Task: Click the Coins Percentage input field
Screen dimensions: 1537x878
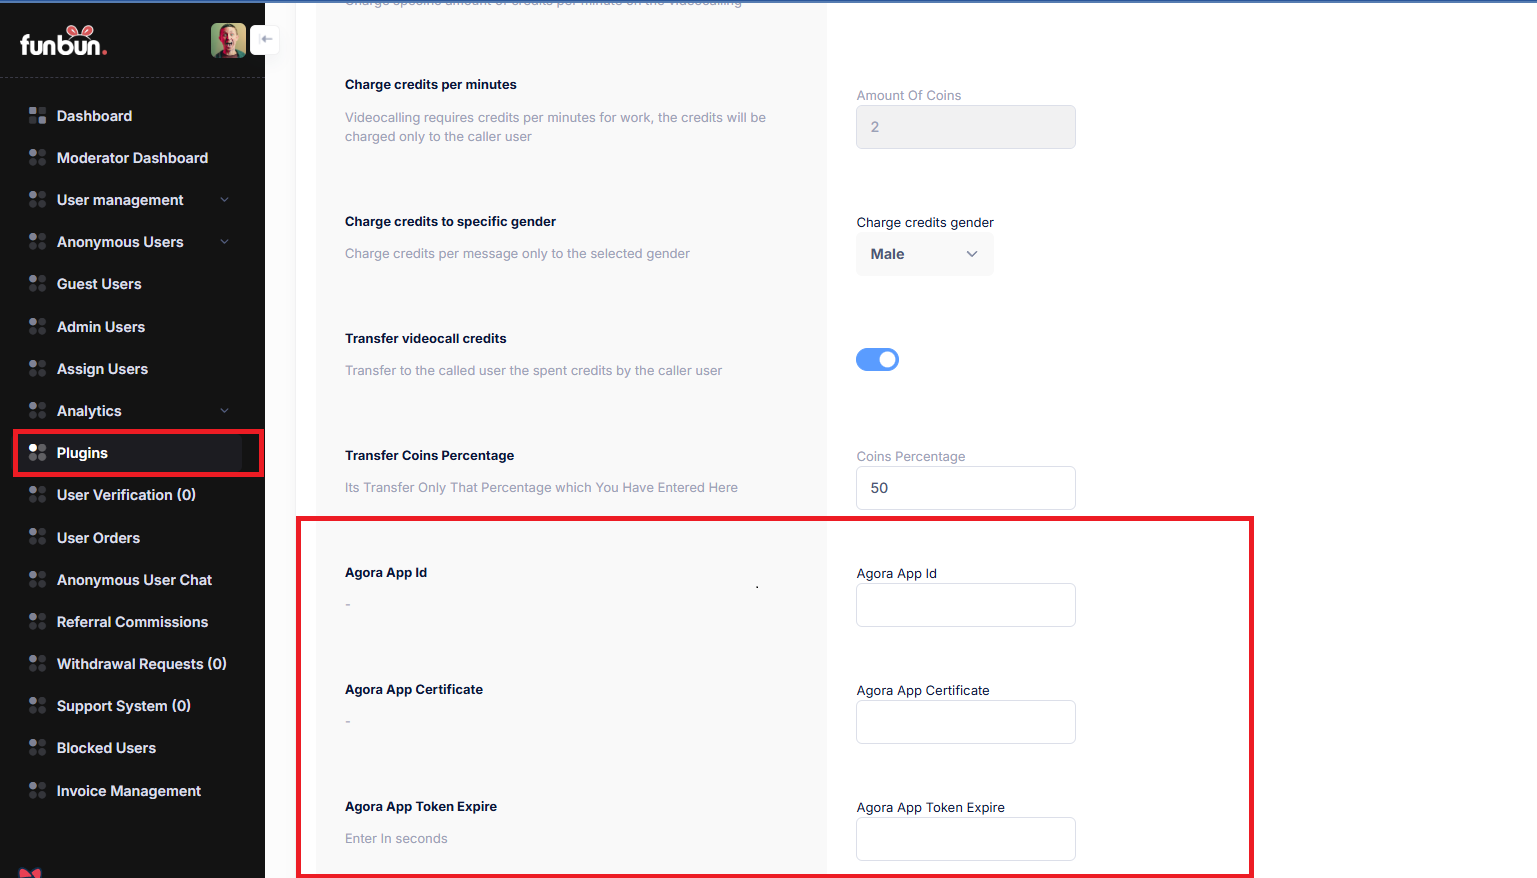Action: (x=965, y=488)
